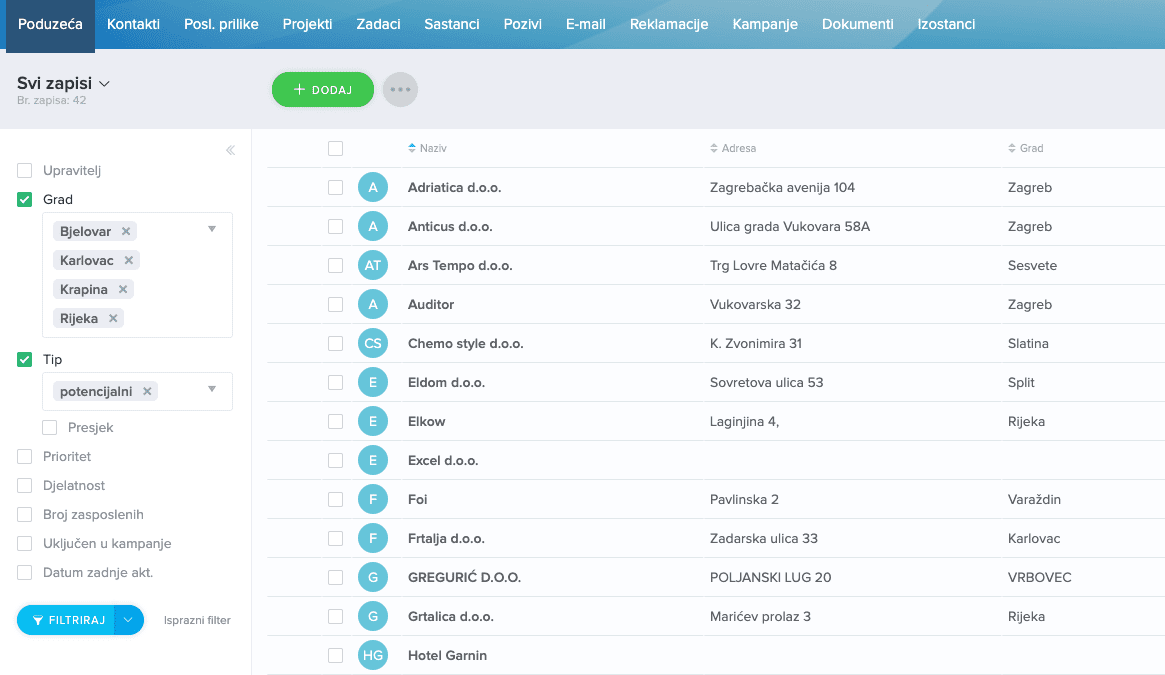Image resolution: width=1165 pixels, height=675 pixels.
Task: Apply filters with FILTRIRAJ button
Action: point(66,620)
